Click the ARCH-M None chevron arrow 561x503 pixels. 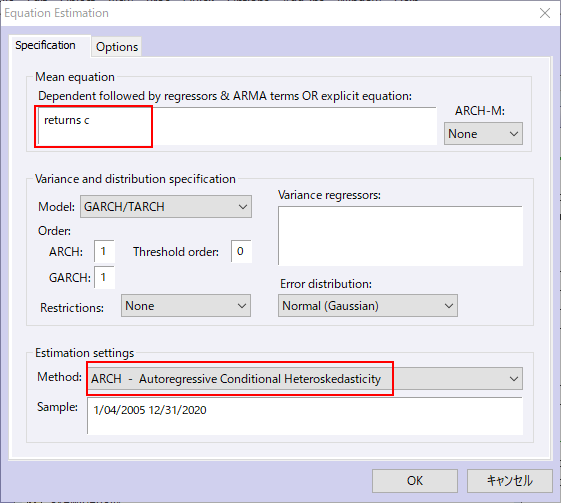point(514,134)
